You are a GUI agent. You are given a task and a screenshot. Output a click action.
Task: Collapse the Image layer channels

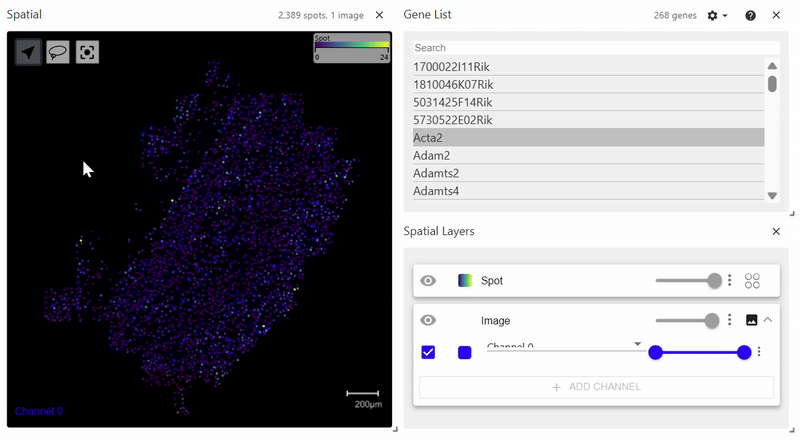tap(768, 320)
